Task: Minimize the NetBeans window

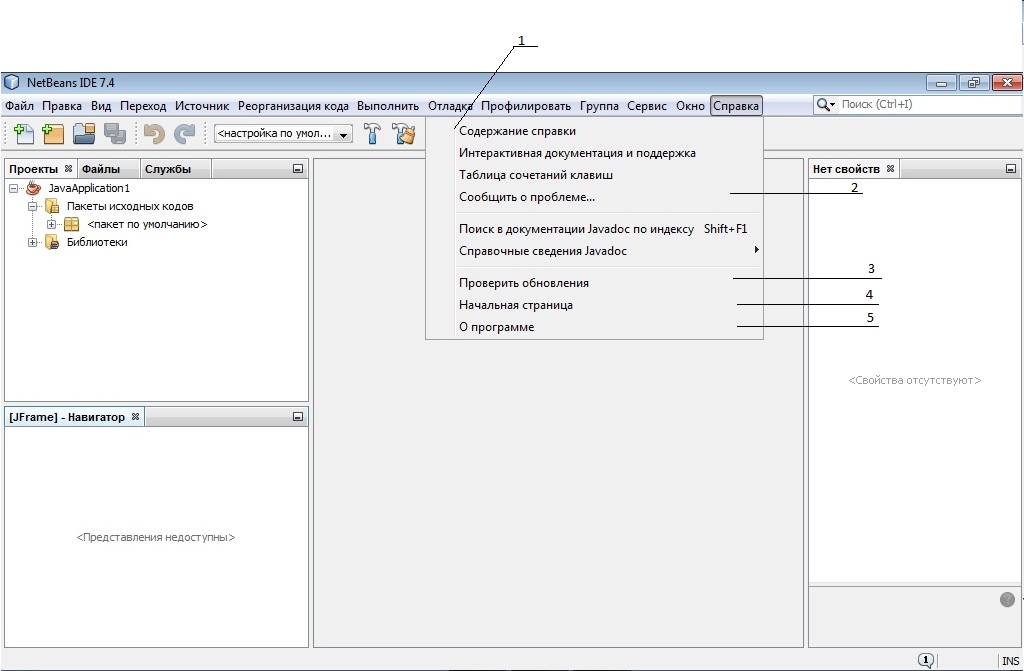Action: (941, 83)
